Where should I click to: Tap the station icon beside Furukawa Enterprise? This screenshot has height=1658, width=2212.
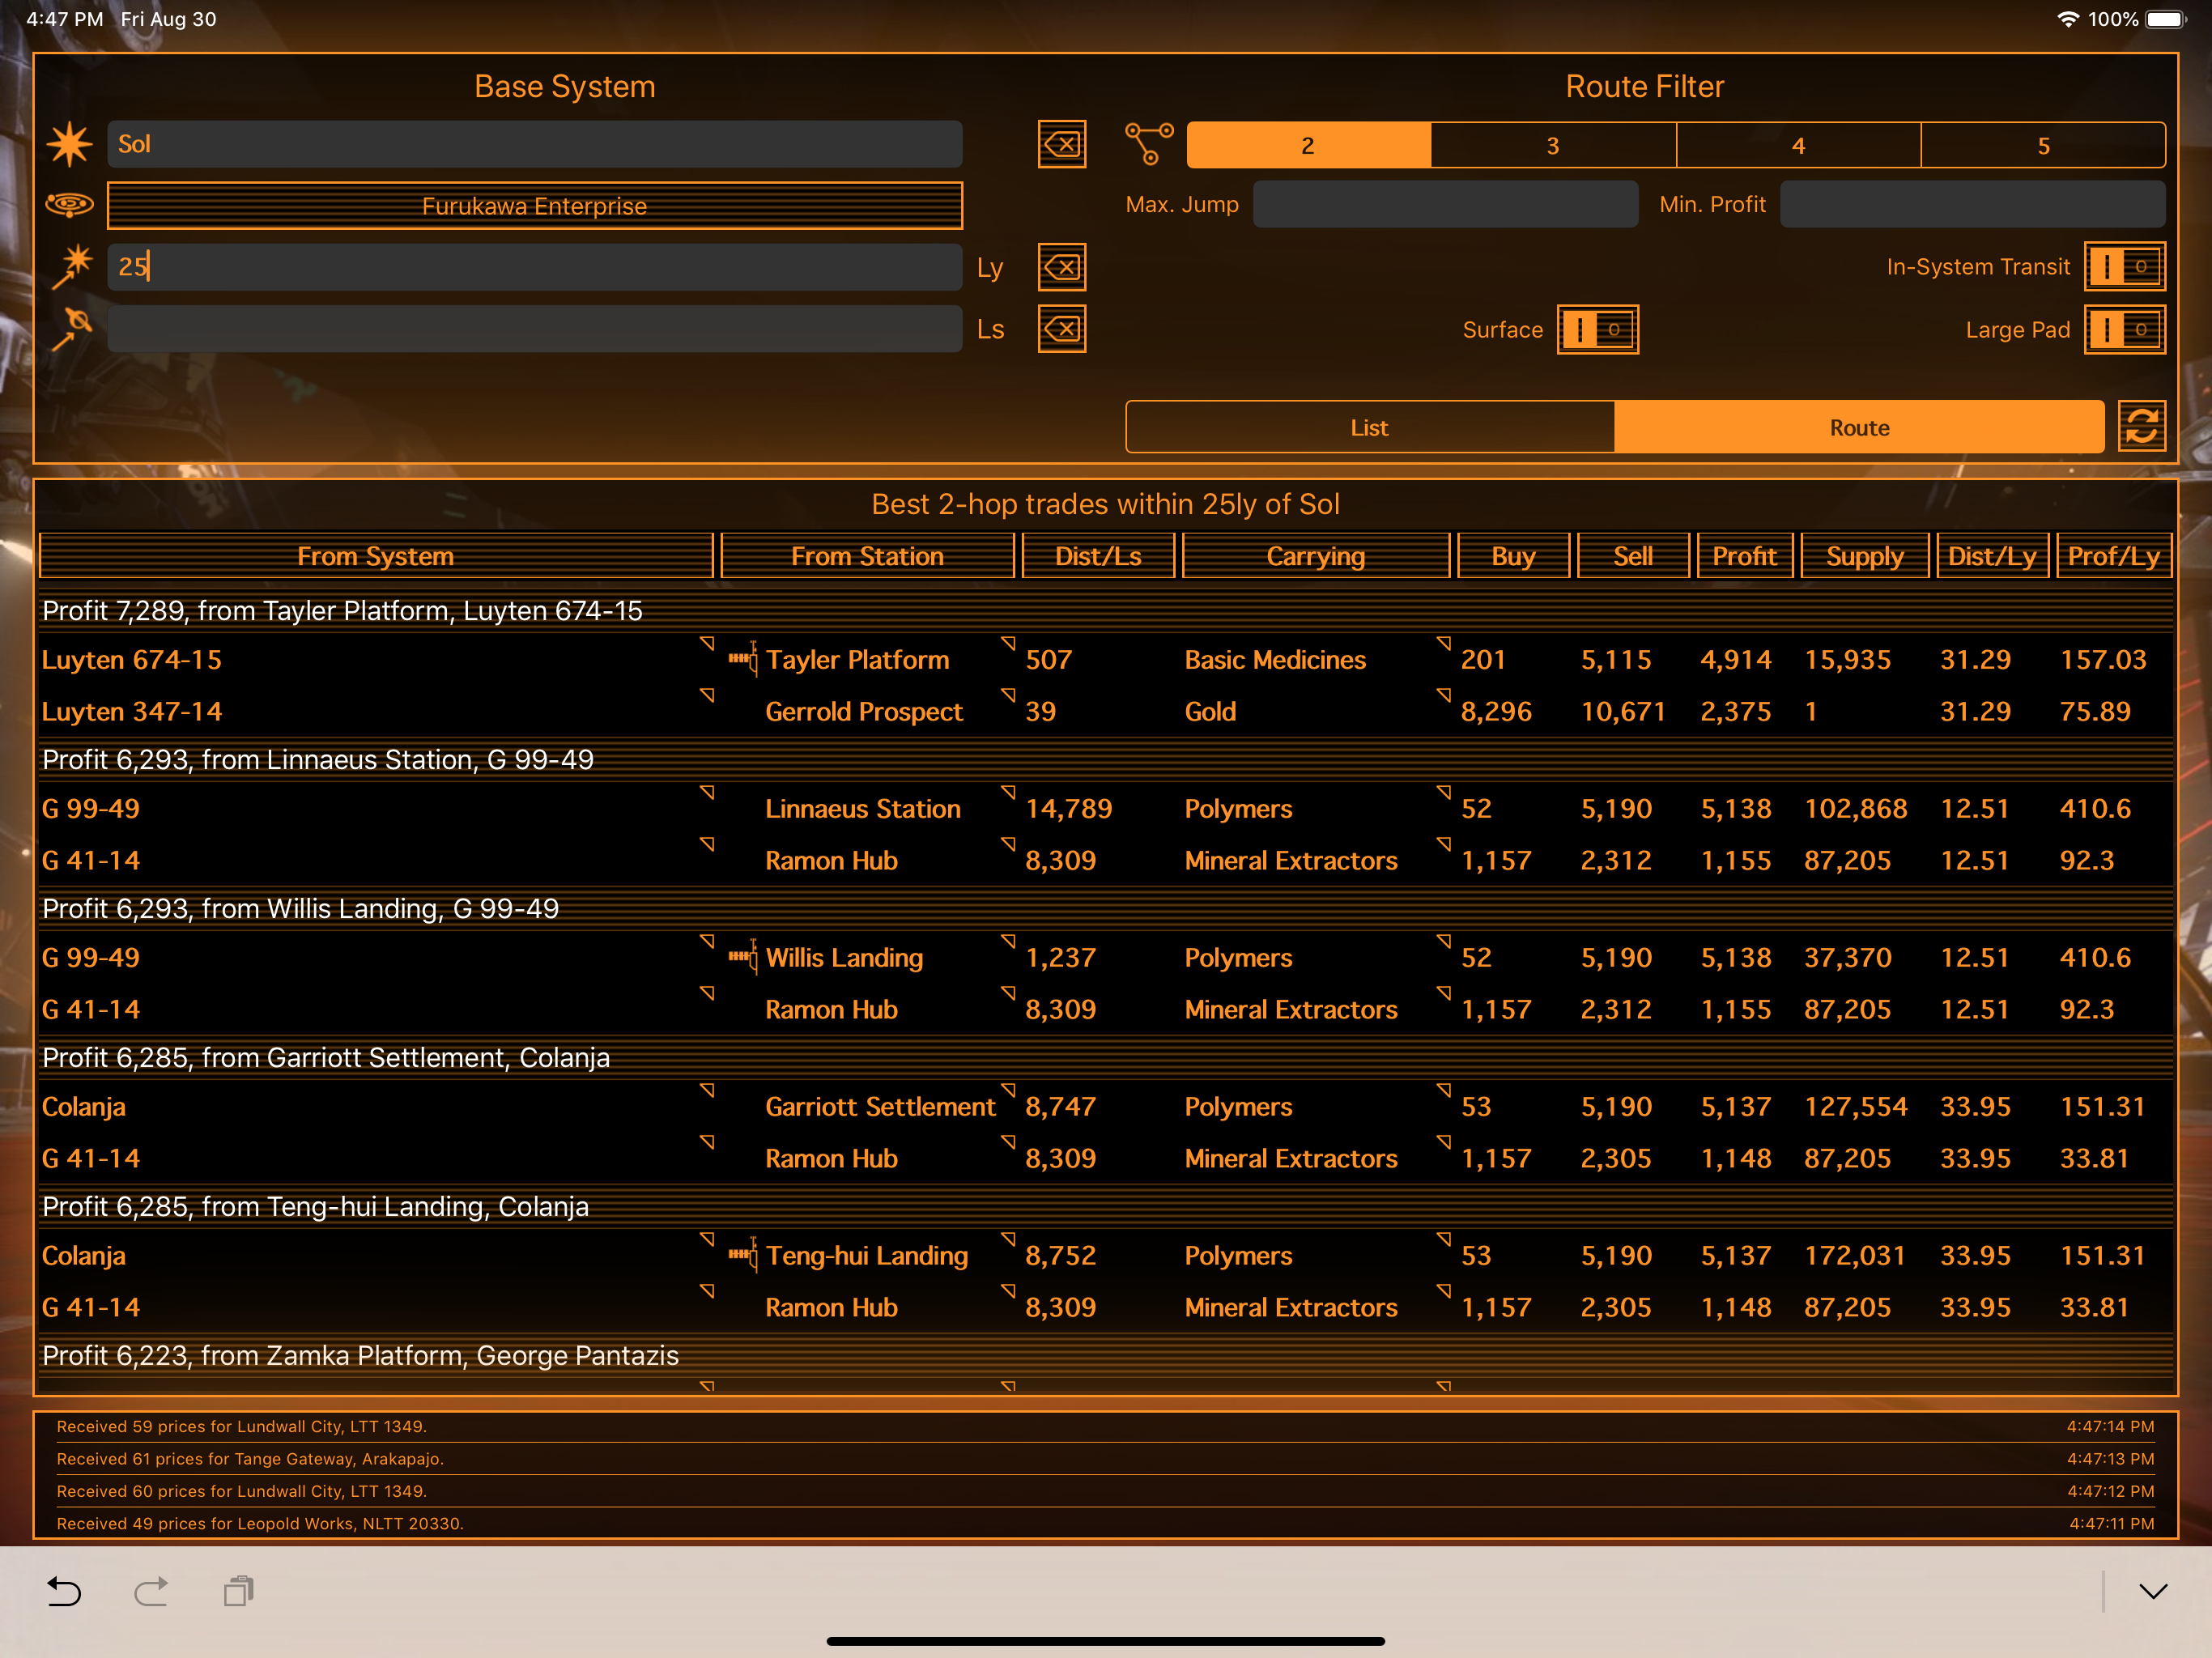(69, 205)
